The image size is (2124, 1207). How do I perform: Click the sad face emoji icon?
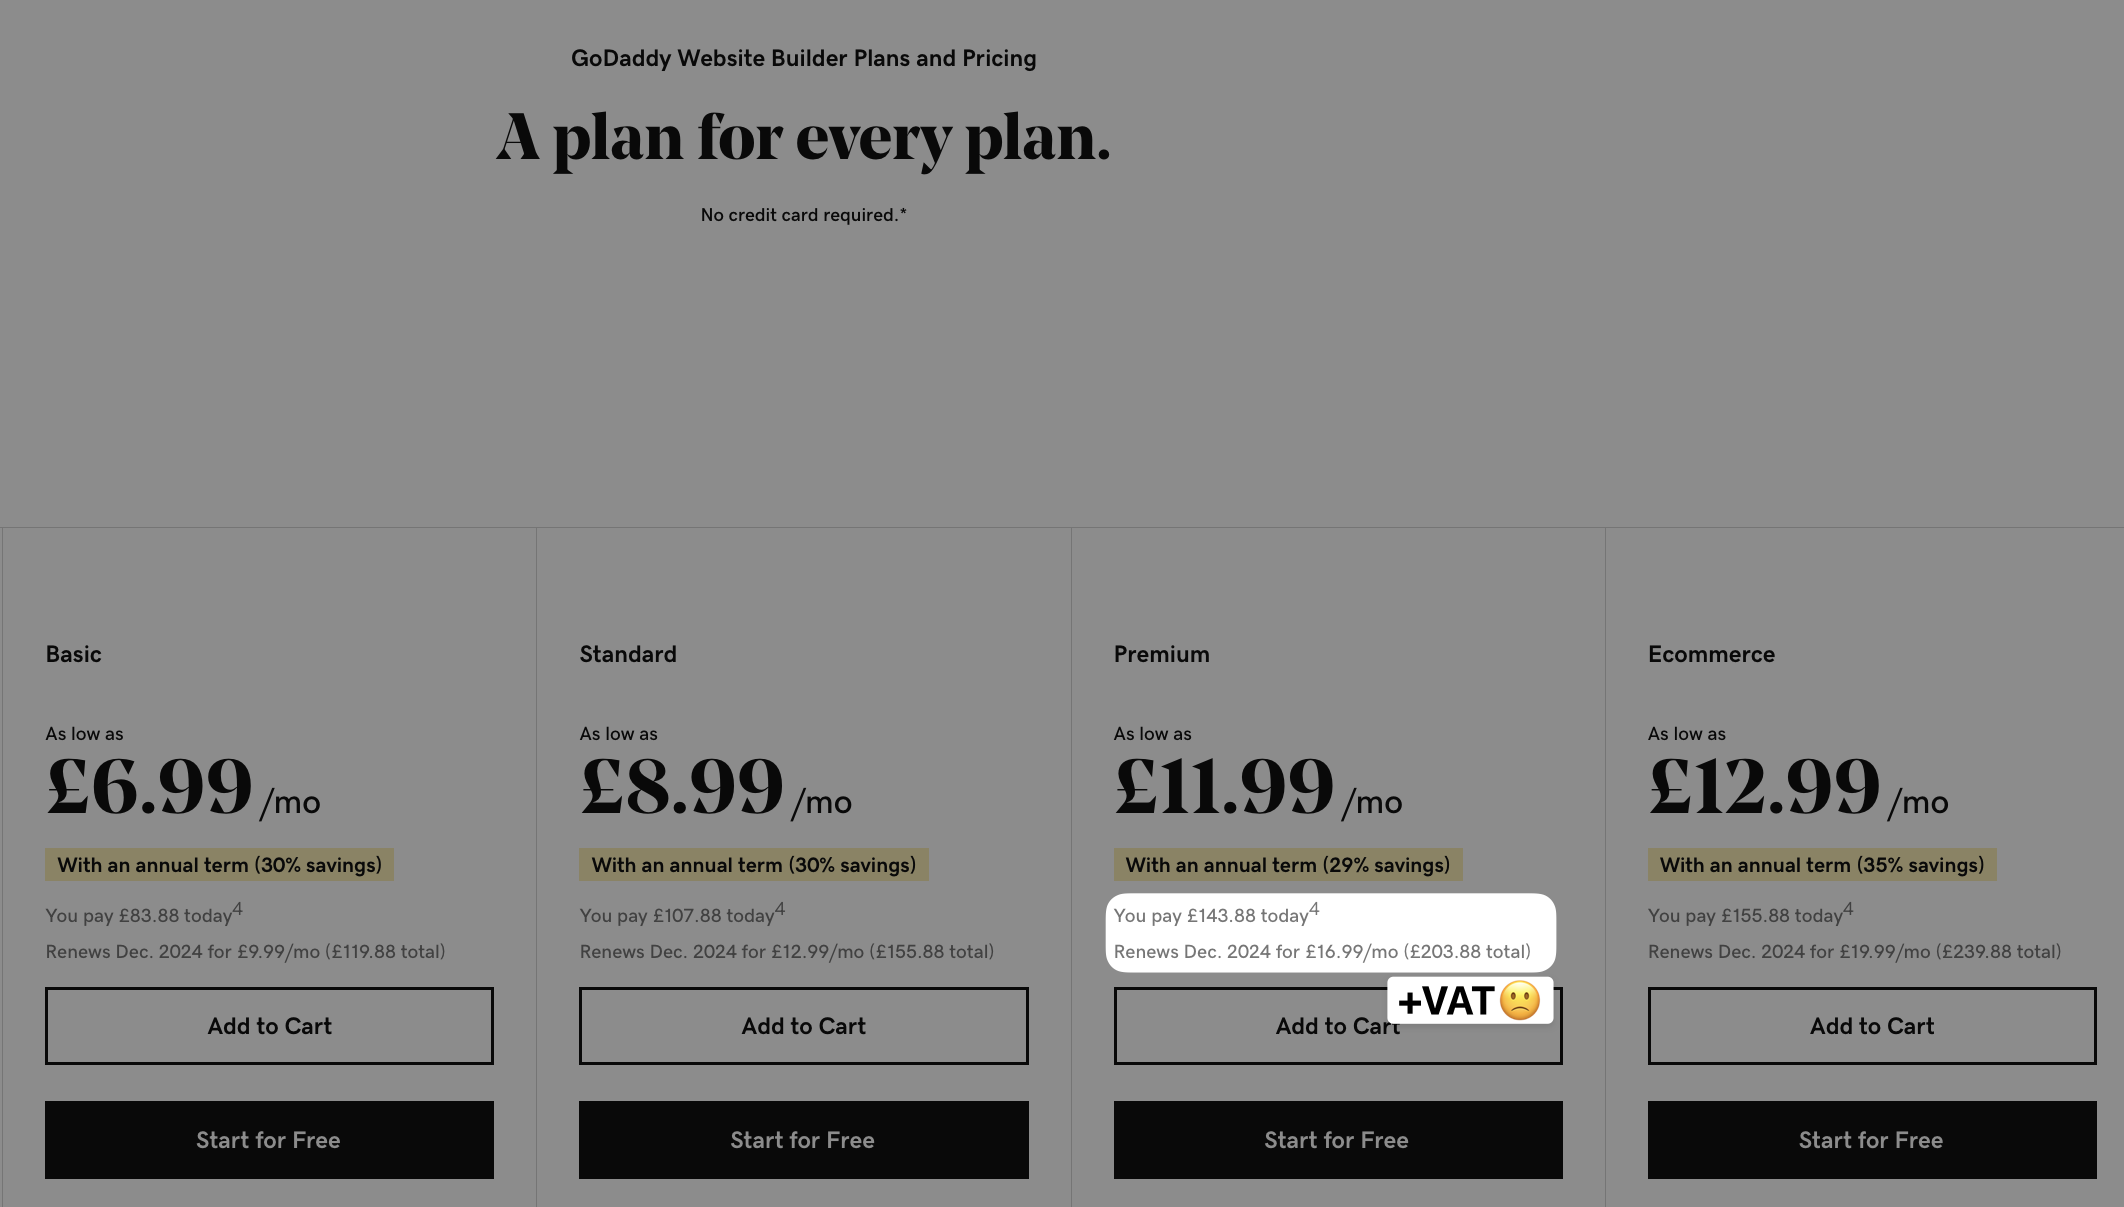coord(1519,1001)
